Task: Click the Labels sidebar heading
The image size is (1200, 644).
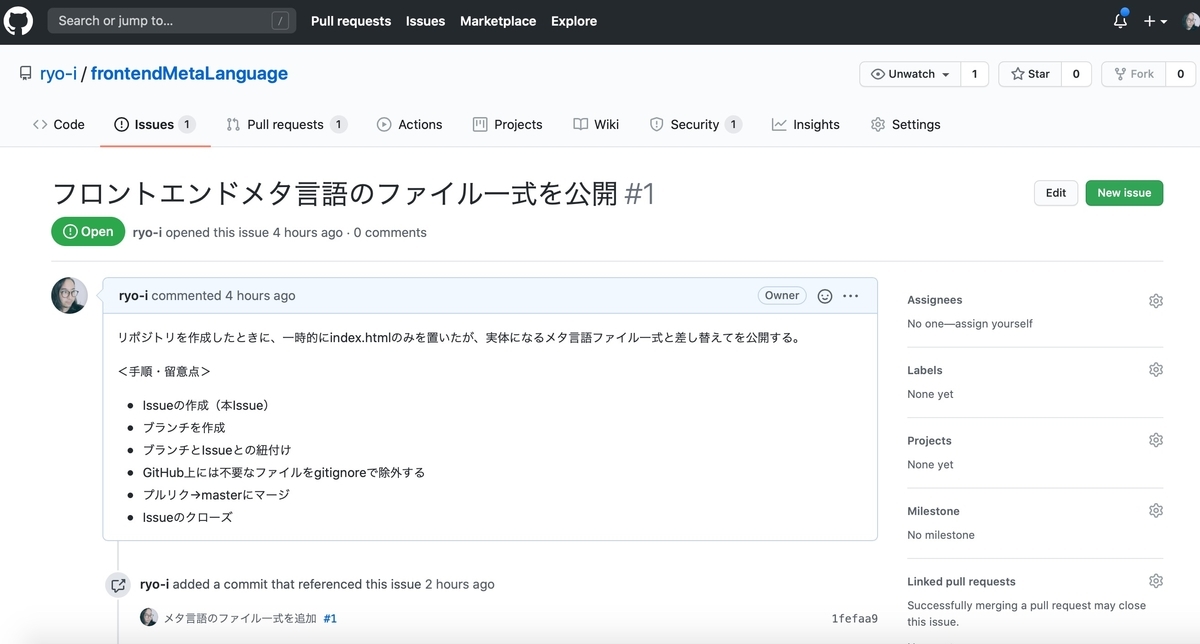Action: pos(925,370)
